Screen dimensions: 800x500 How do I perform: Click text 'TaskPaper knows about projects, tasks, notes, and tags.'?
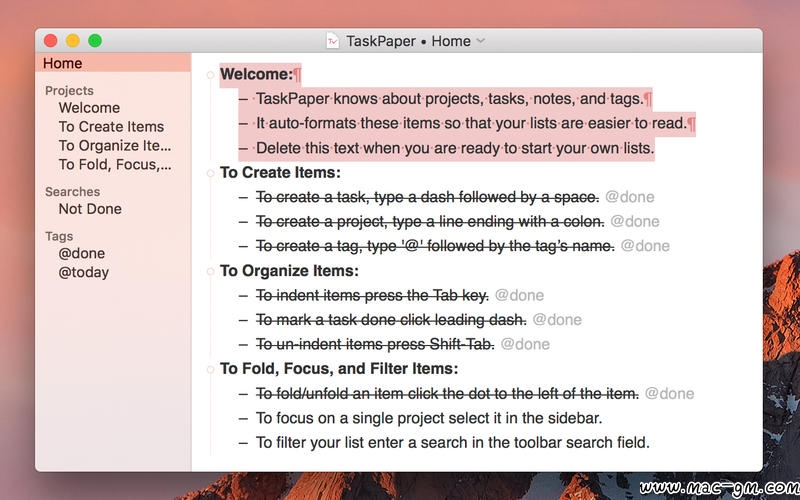click(449, 99)
